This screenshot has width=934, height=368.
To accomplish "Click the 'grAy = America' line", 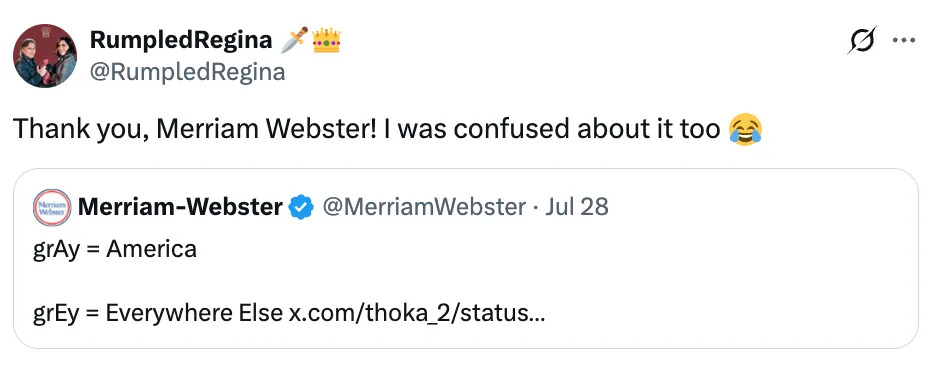I will point(115,249).
